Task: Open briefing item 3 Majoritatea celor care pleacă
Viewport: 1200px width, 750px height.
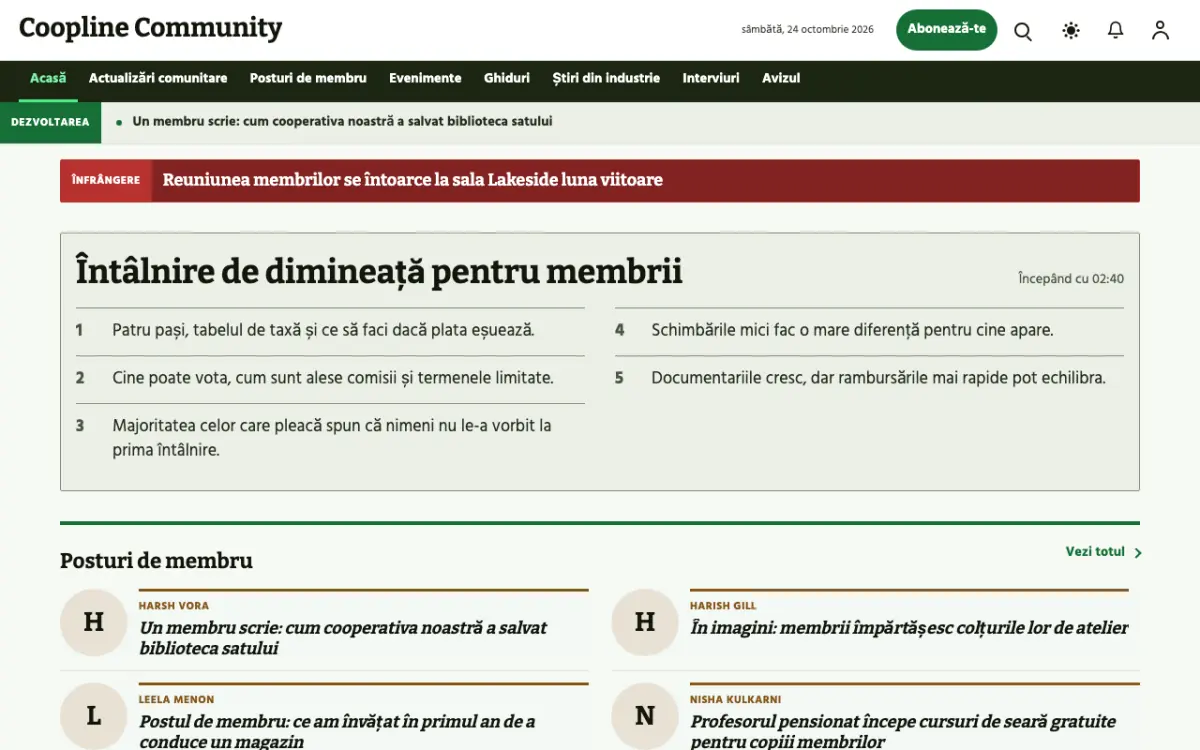Action: 330,438
